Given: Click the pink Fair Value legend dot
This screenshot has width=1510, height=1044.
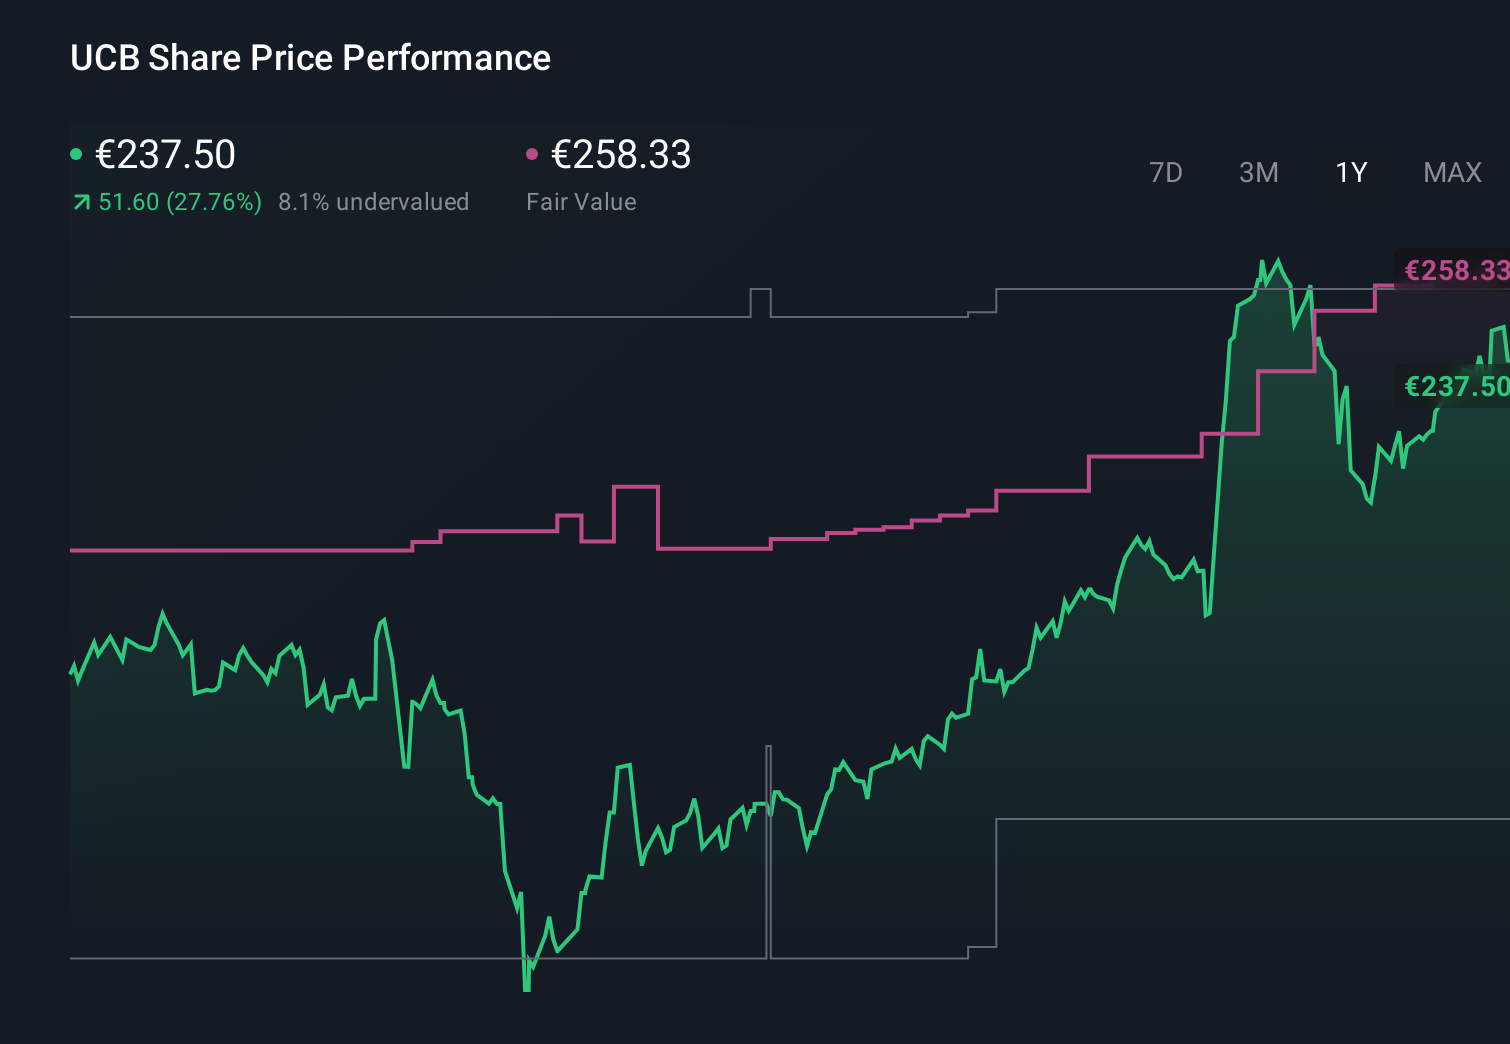Looking at the screenshot, I should point(533,154).
